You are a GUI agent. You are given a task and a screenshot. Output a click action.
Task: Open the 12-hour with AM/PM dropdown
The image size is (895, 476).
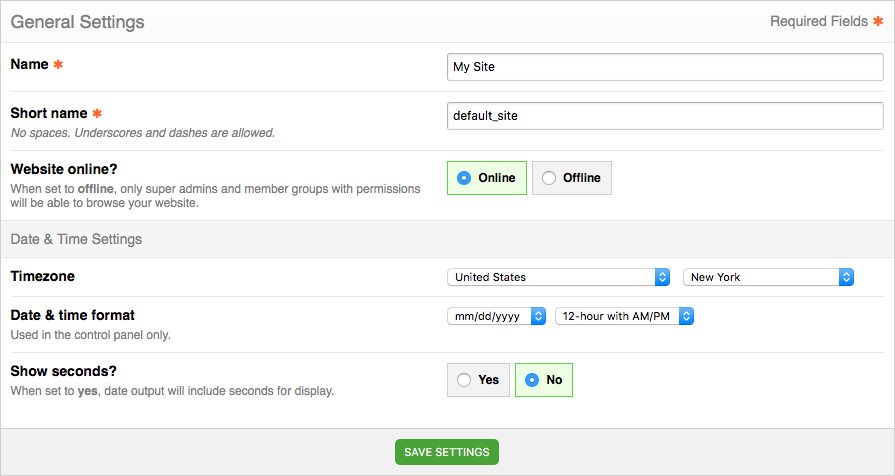click(624, 316)
